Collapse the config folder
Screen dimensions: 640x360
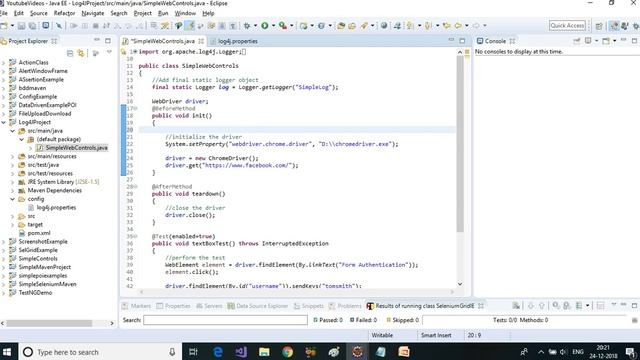(x=13, y=199)
